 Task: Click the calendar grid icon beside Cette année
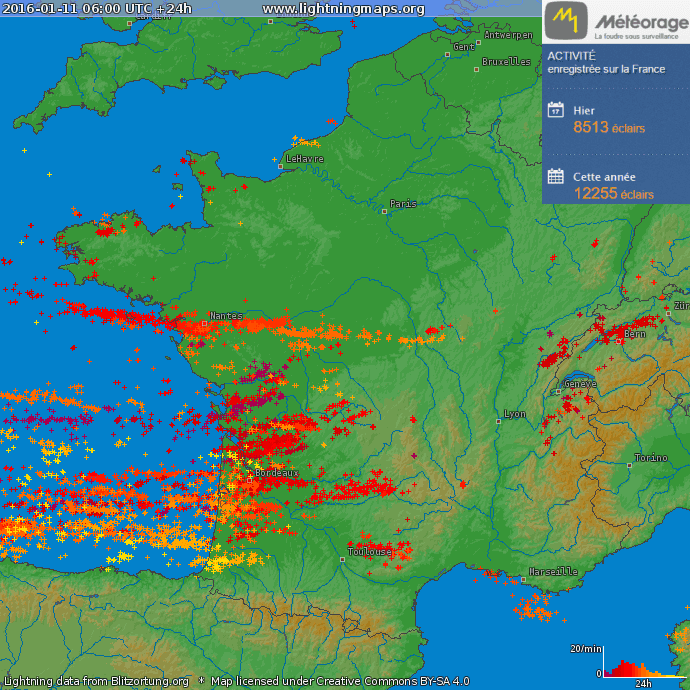(556, 177)
